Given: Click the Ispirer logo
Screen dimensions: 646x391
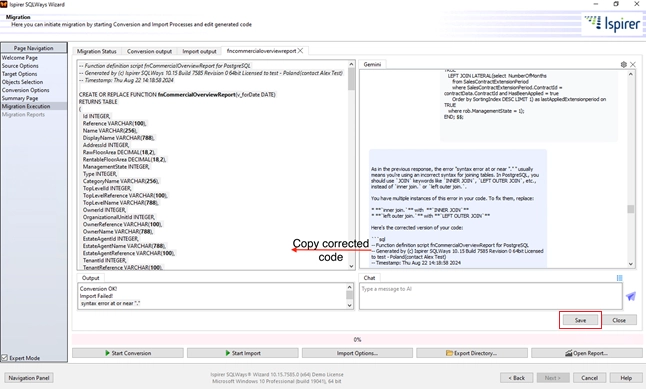Looking at the screenshot, I should click(x=612, y=24).
